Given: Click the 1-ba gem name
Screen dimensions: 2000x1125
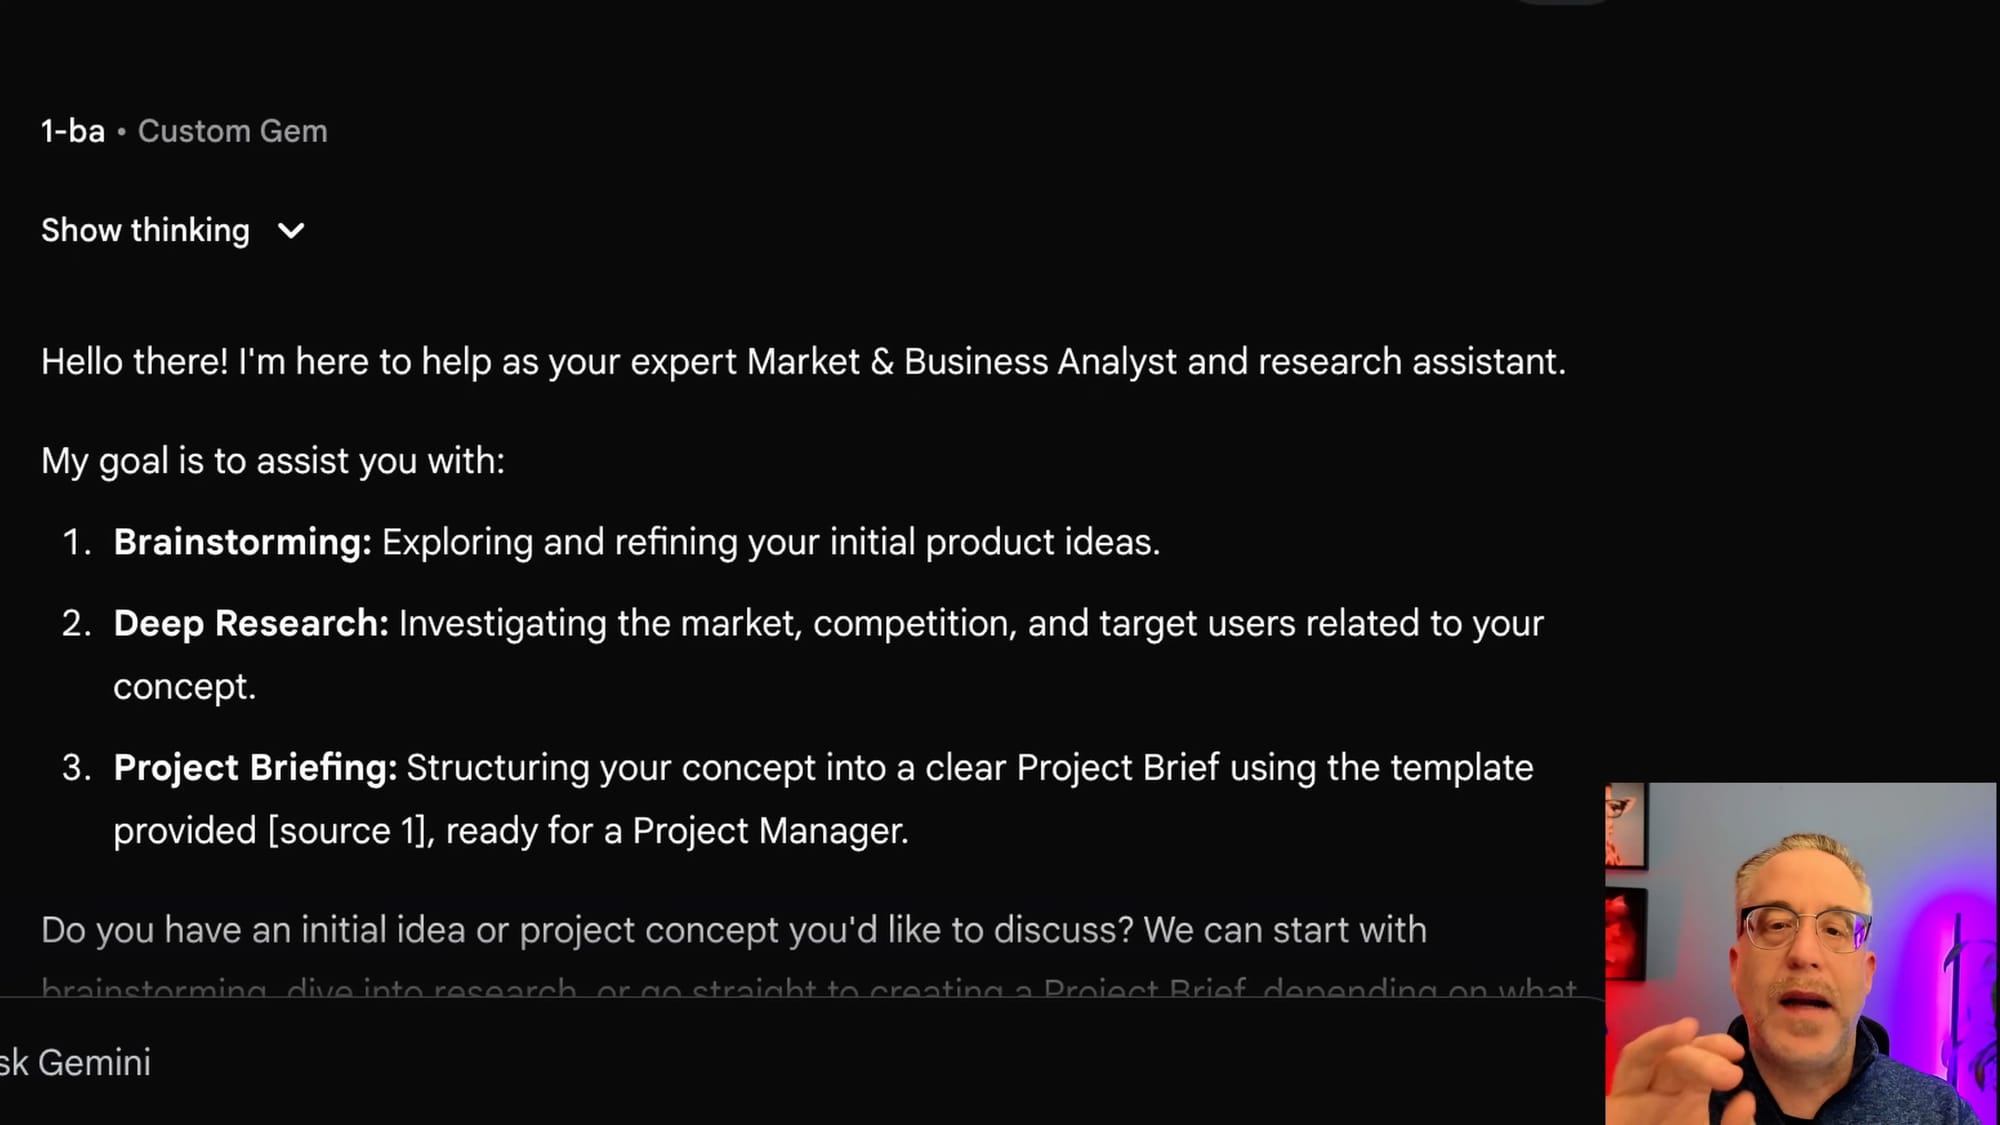Looking at the screenshot, I should (73, 131).
